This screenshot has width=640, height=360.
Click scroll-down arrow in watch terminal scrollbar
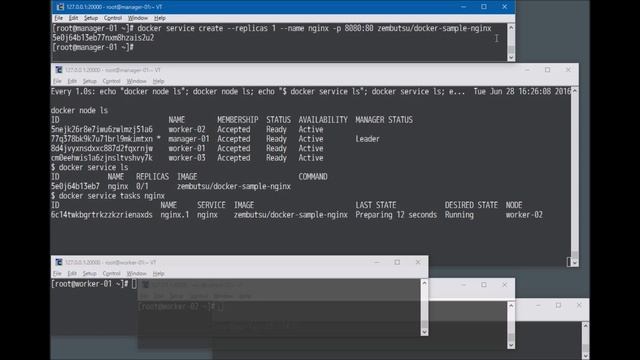pyautogui.click(x=575, y=263)
